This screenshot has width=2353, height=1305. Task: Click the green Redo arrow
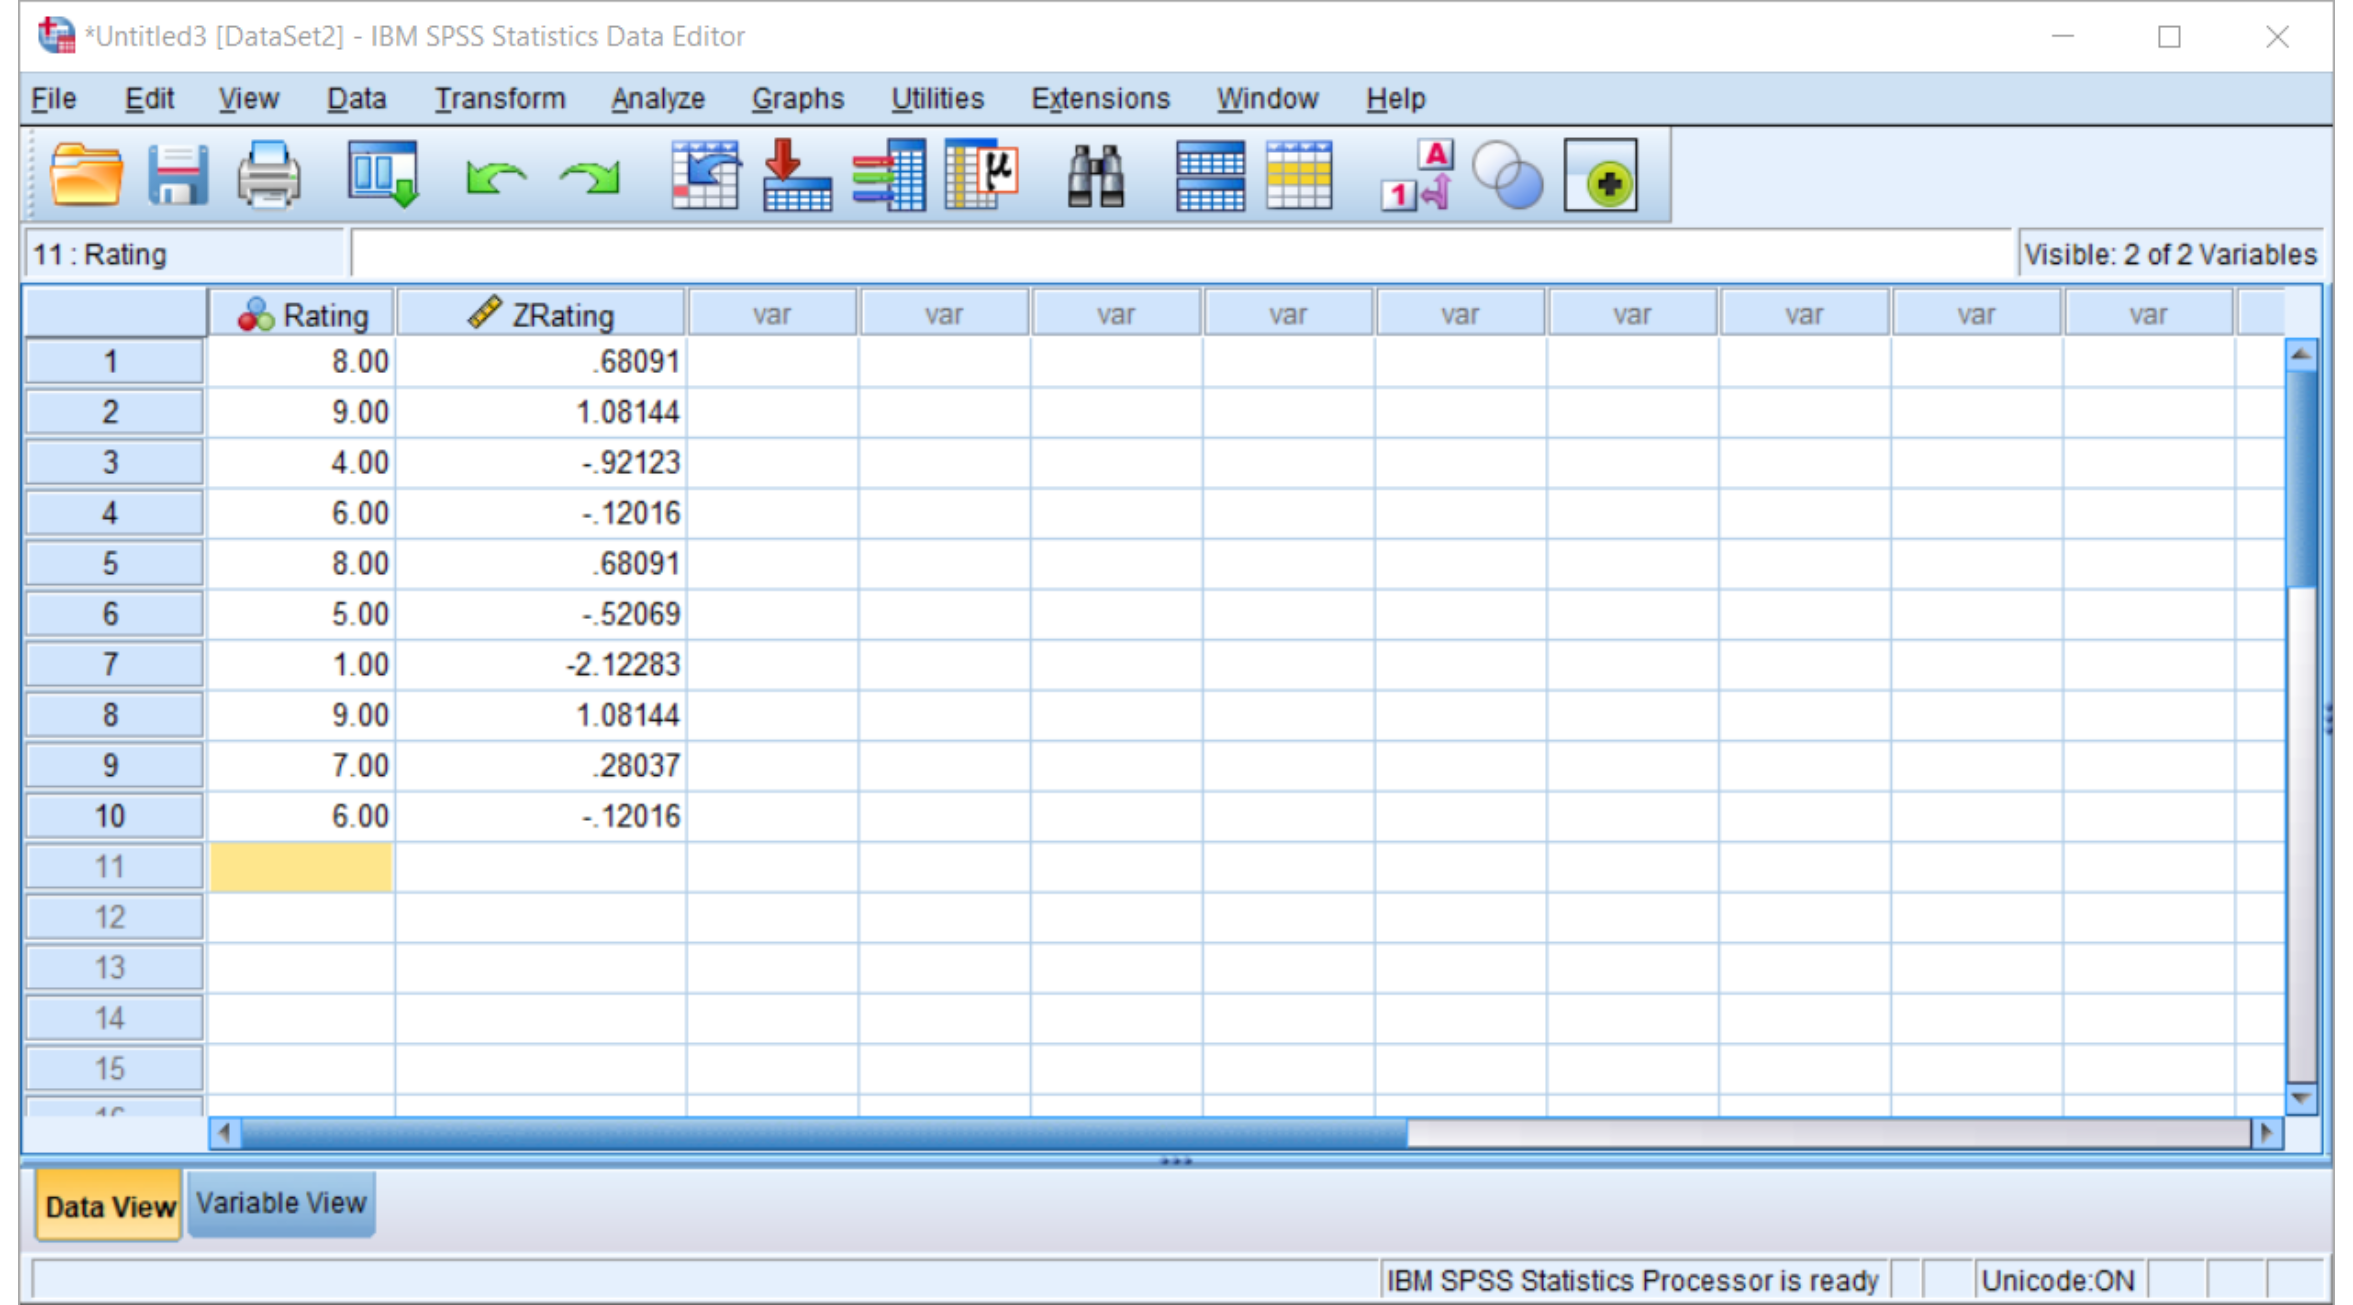pos(590,178)
